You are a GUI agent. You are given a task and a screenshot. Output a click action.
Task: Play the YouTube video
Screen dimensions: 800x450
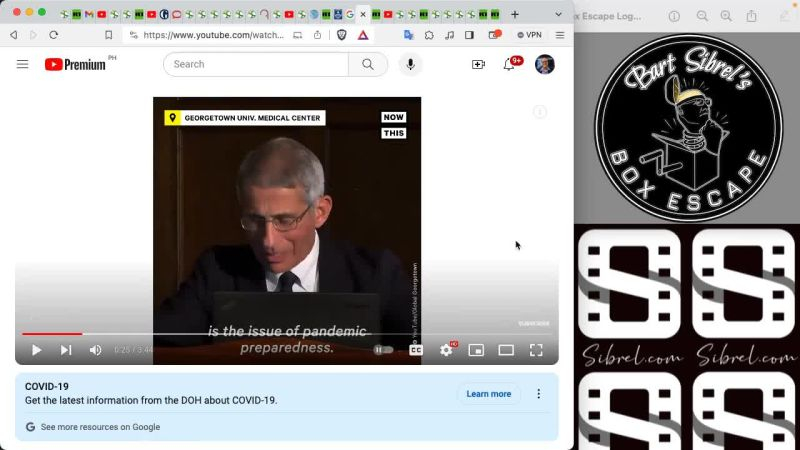[x=36, y=350]
